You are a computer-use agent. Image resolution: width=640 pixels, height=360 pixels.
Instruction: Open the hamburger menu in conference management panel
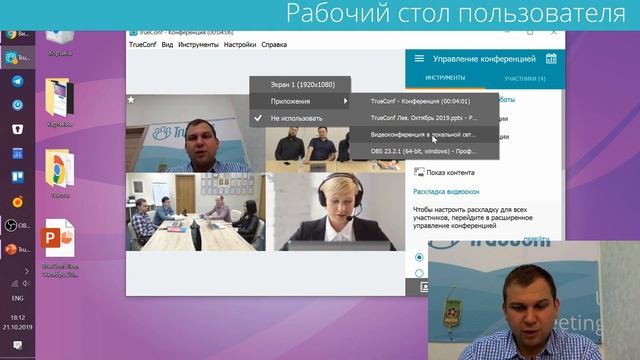point(419,59)
